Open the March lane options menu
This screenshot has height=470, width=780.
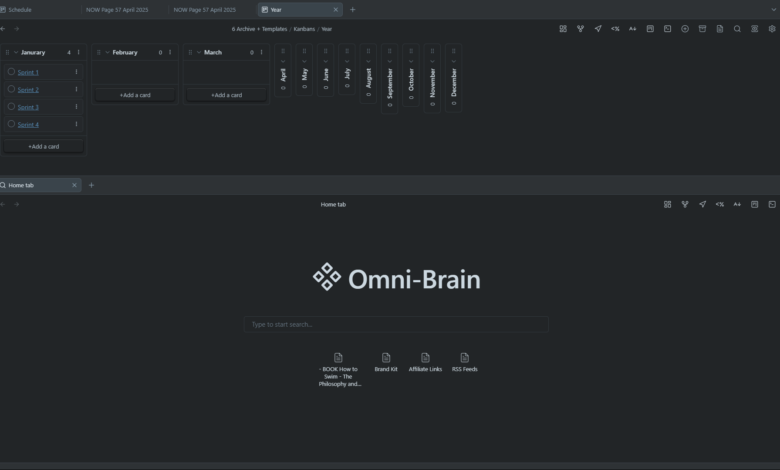[x=261, y=52]
